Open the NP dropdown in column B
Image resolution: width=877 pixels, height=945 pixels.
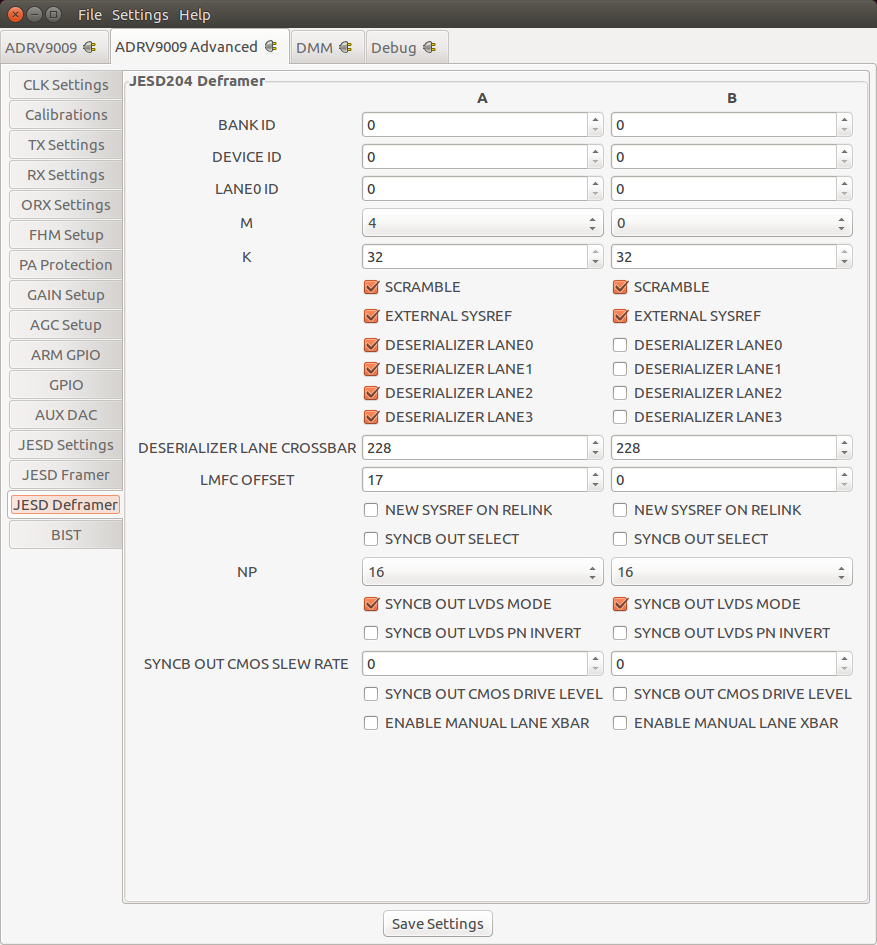click(x=732, y=572)
